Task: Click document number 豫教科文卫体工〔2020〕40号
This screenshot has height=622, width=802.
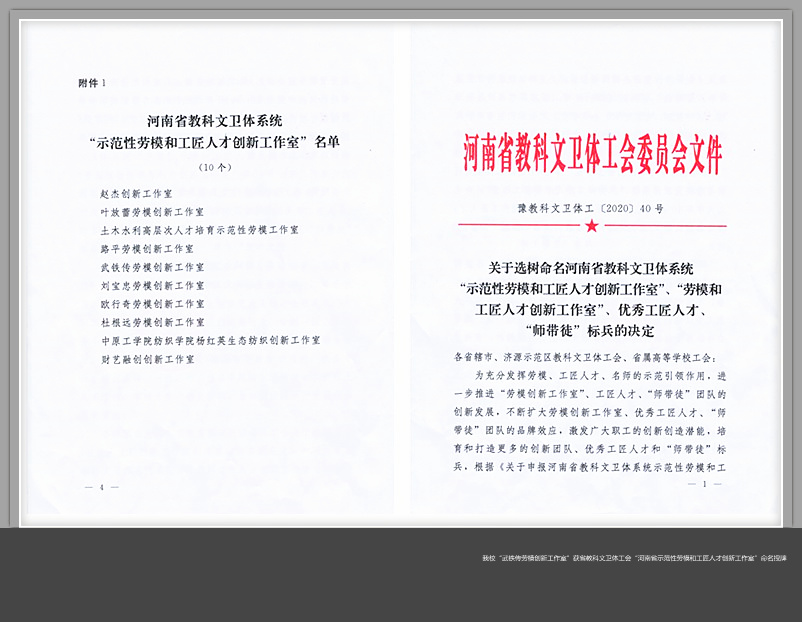Action: click(590, 209)
